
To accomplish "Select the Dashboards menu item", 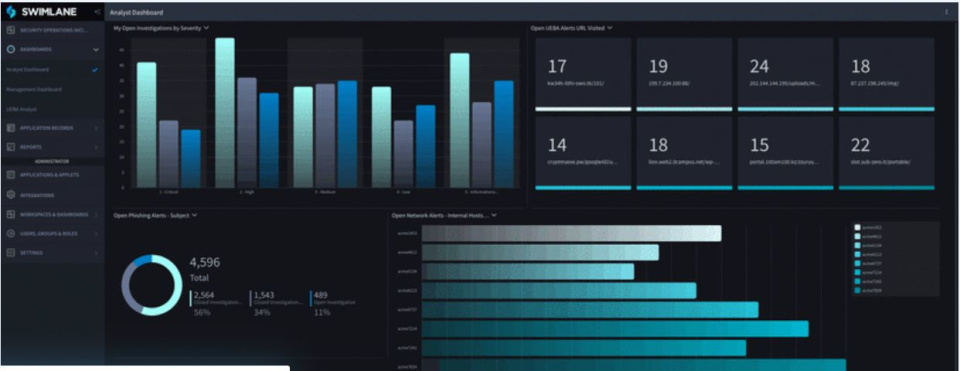I will [x=52, y=49].
